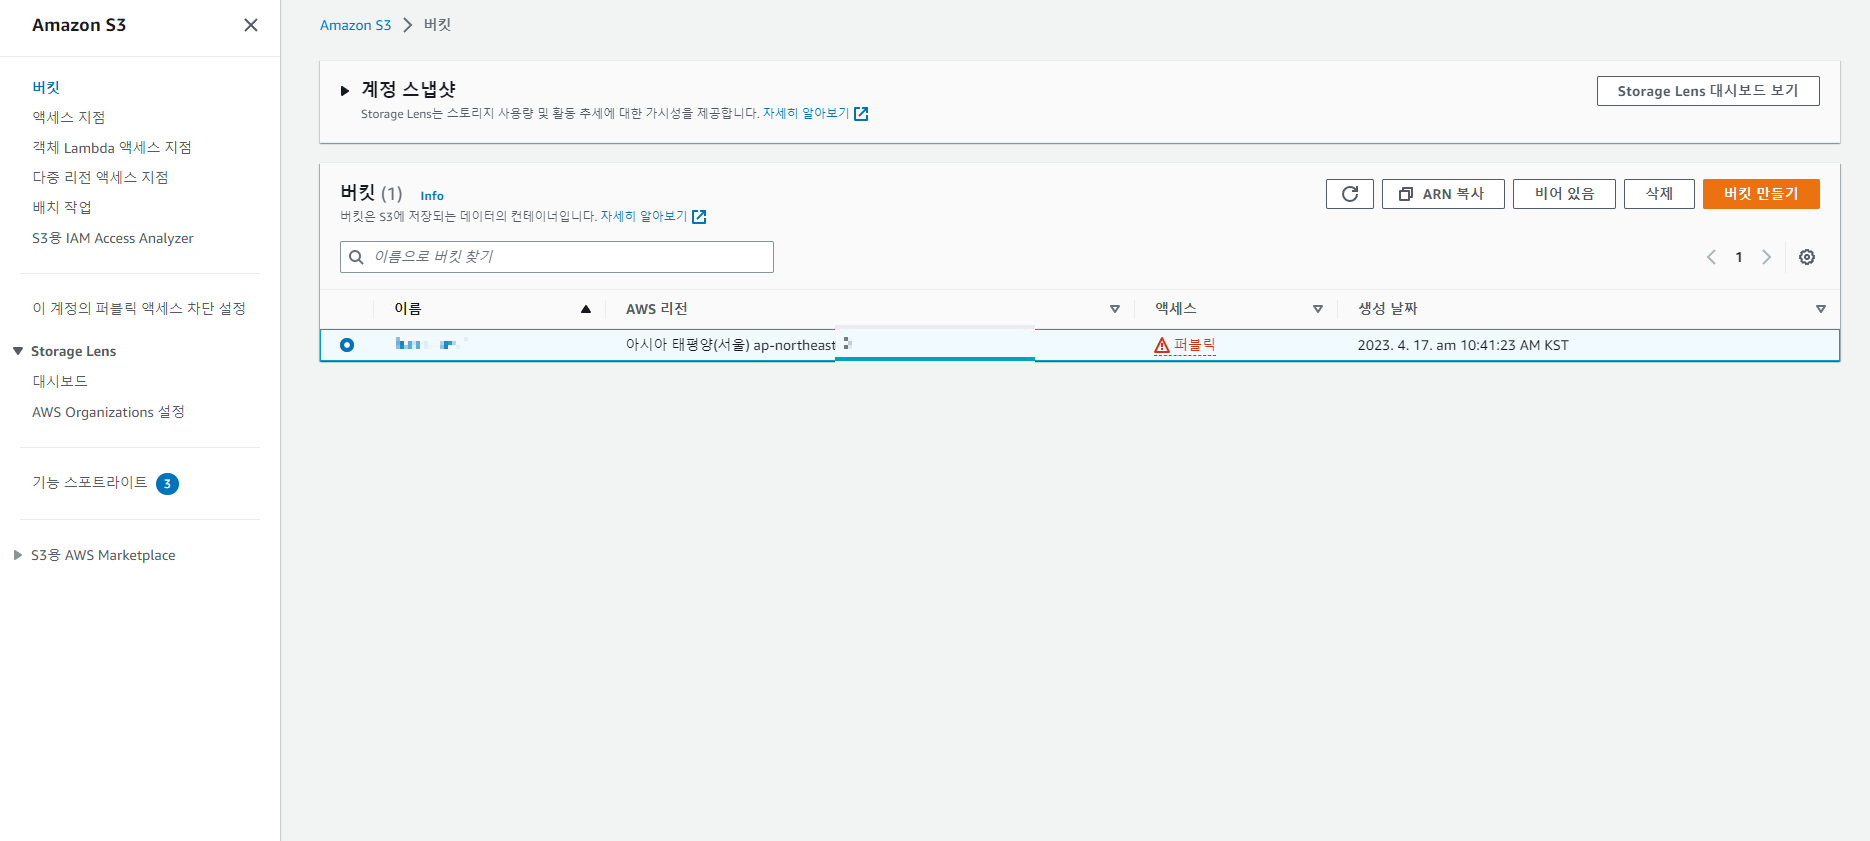This screenshot has width=1870, height=841.
Task: Open 자세히 알아보기 link for Storage Lens
Action: (806, 113)
